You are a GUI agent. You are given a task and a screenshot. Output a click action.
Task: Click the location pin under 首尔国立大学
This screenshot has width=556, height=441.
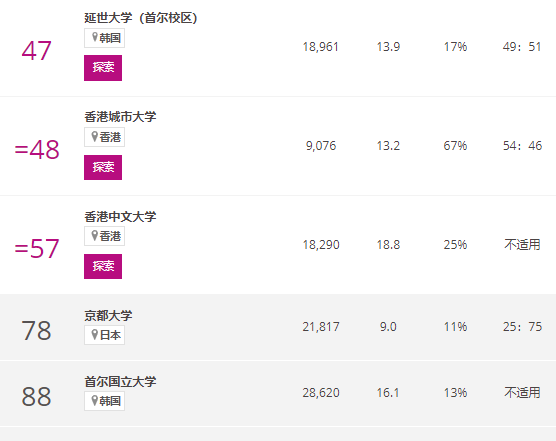pyautogui.click(x=95, y=400)
